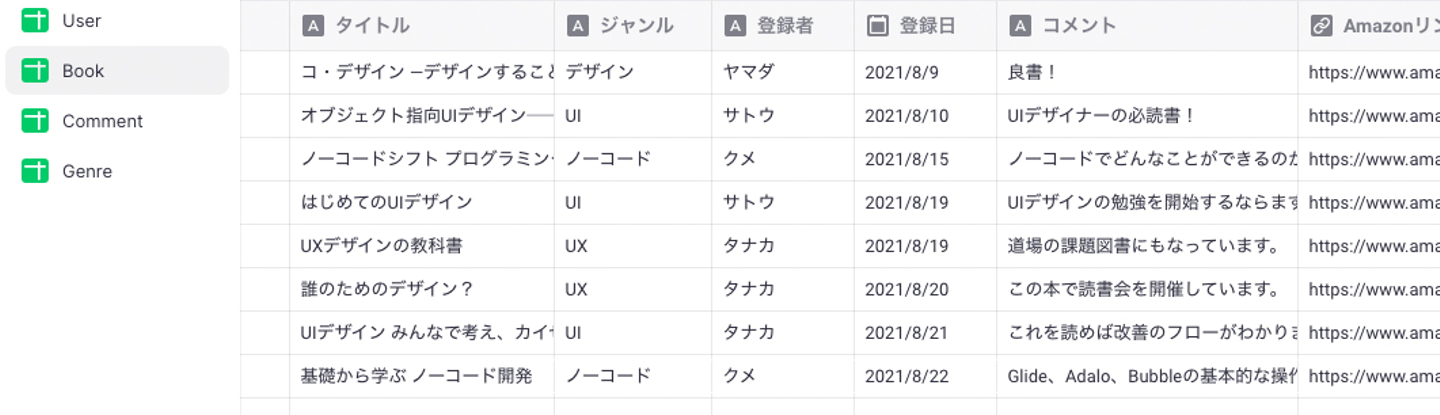
Task: Click the link icon beside Amazon column
Action: point(1321,26)
